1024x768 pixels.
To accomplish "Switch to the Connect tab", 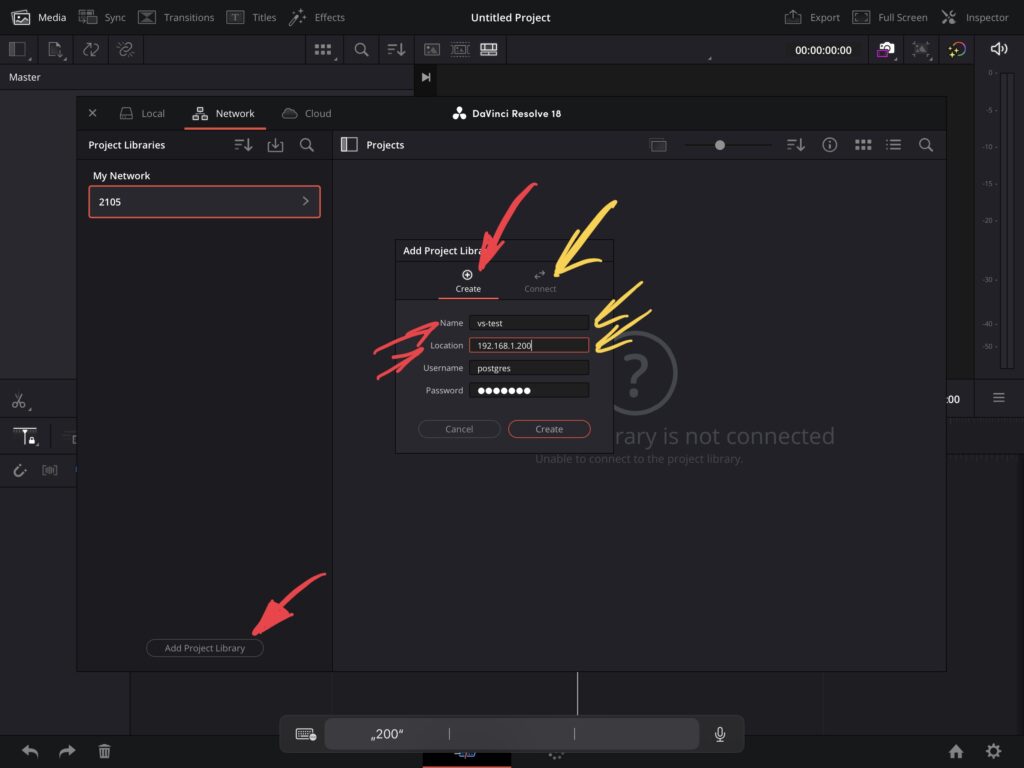I will pyautogui.click(x=540, y=281).
